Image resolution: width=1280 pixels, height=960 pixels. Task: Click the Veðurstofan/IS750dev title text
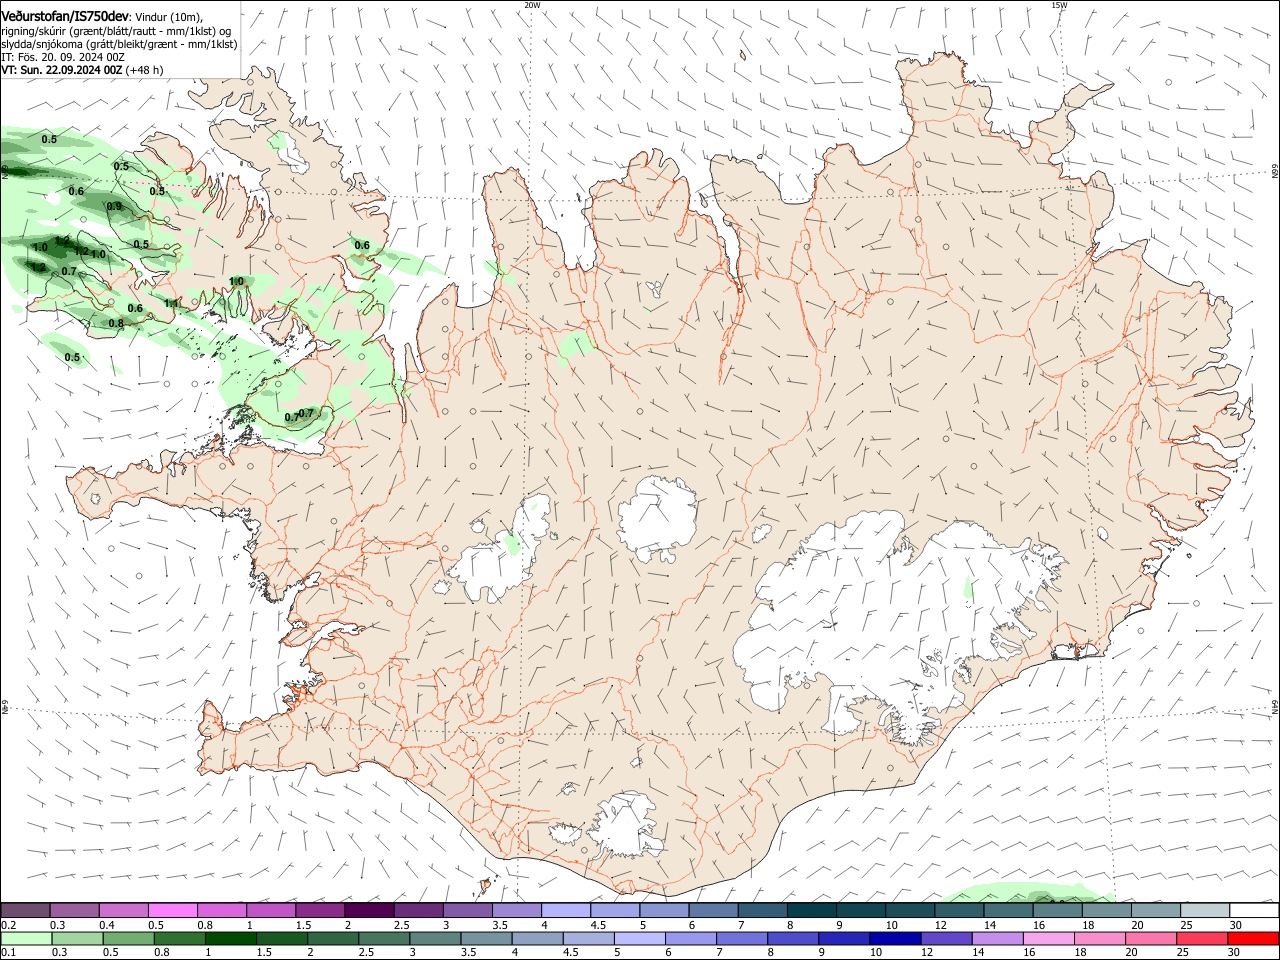(x=65, y=16)
